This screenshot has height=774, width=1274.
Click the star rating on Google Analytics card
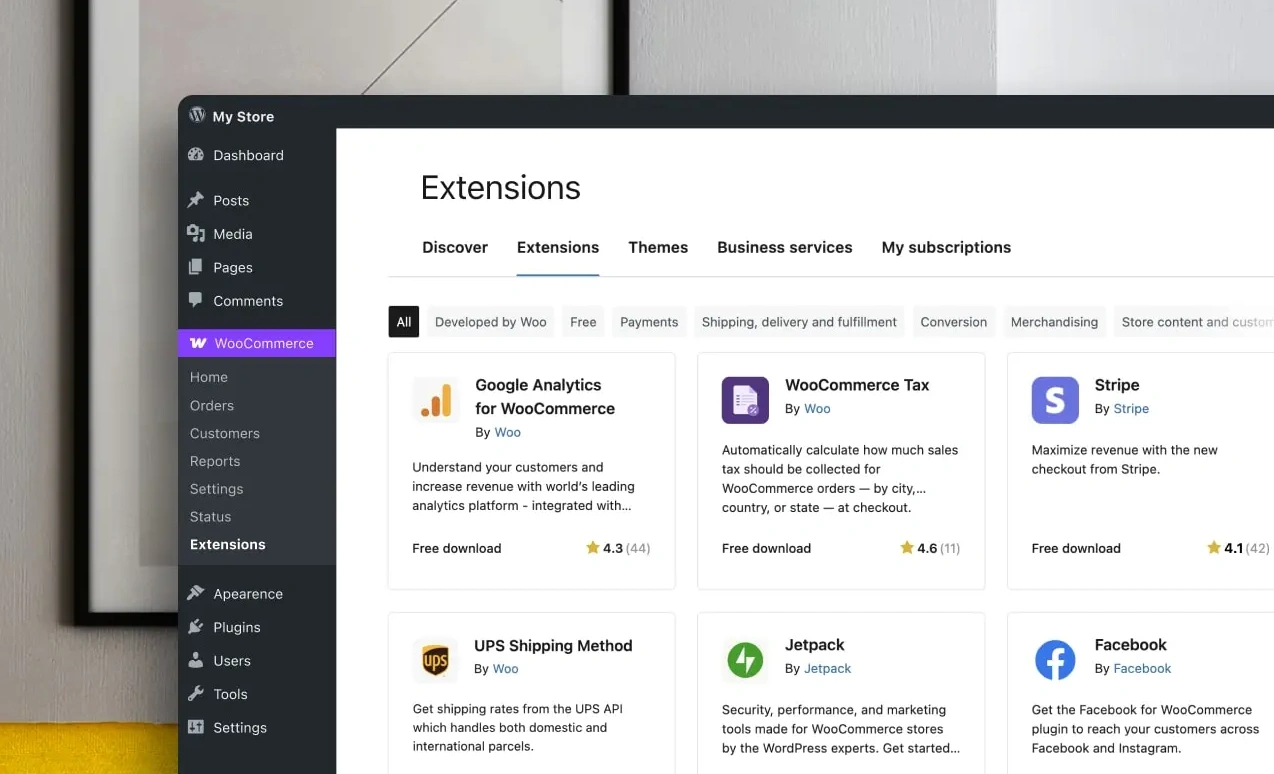coord(618,548)
